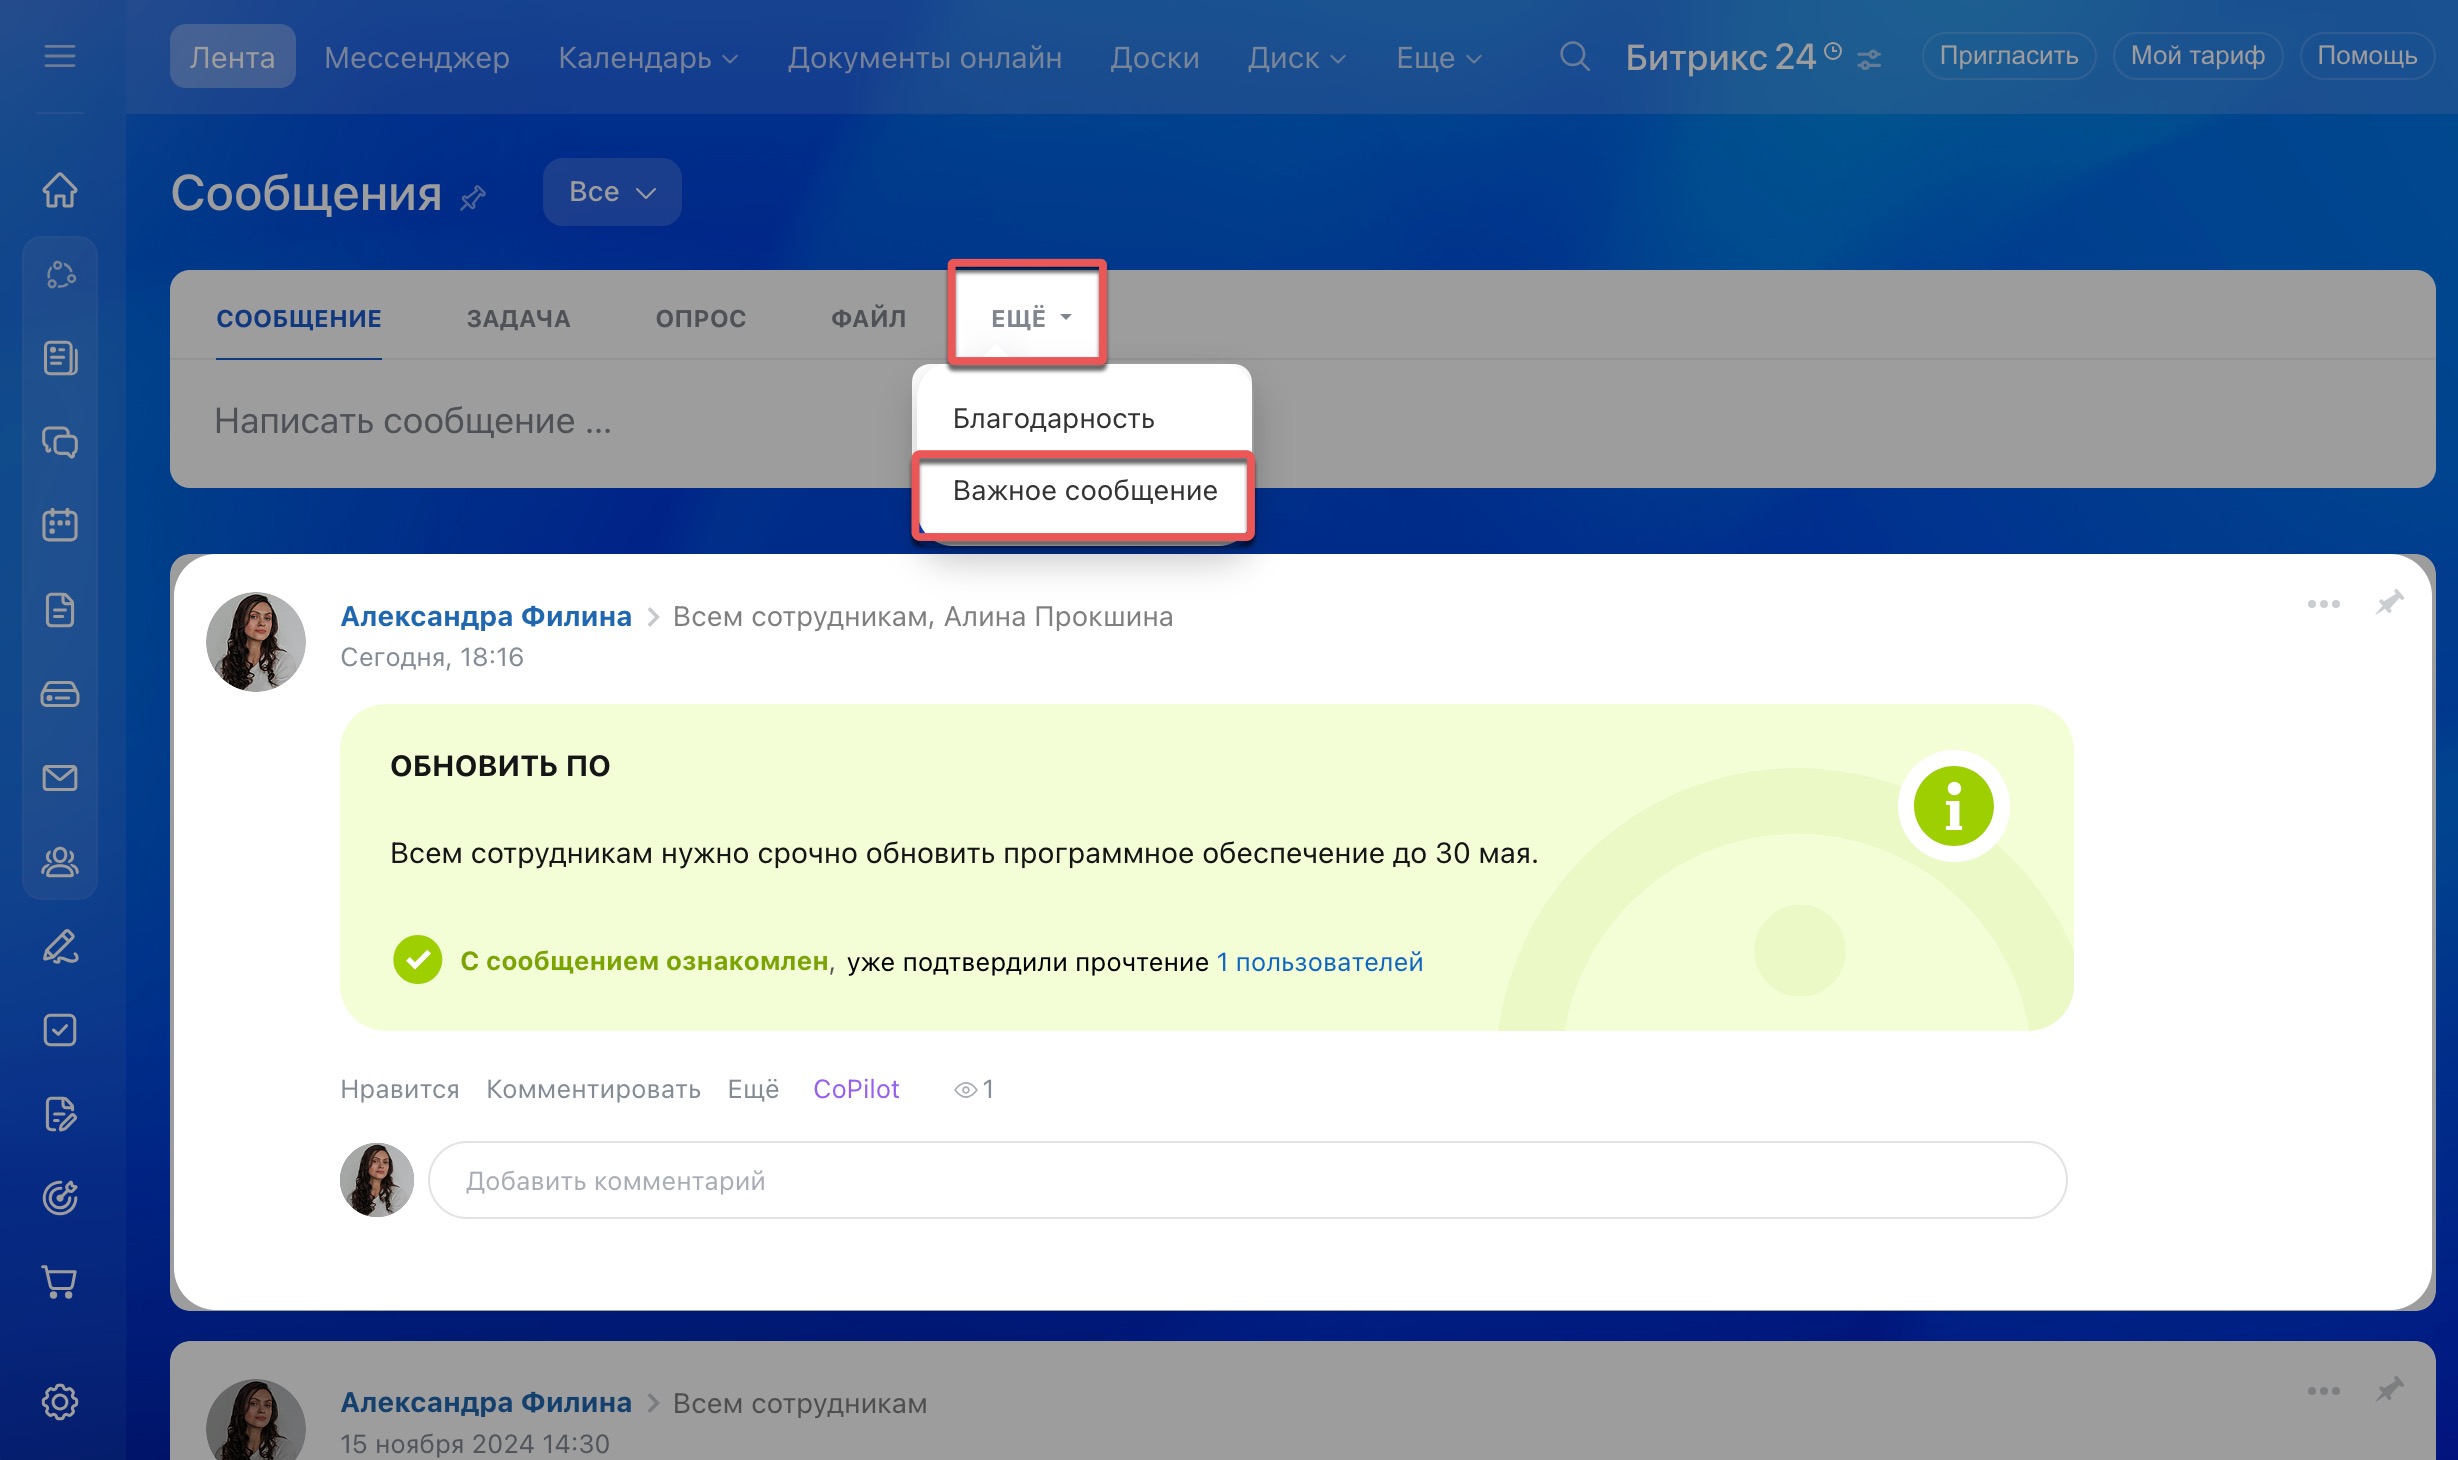Open the people groups icon in sidebar

(60, 861)
